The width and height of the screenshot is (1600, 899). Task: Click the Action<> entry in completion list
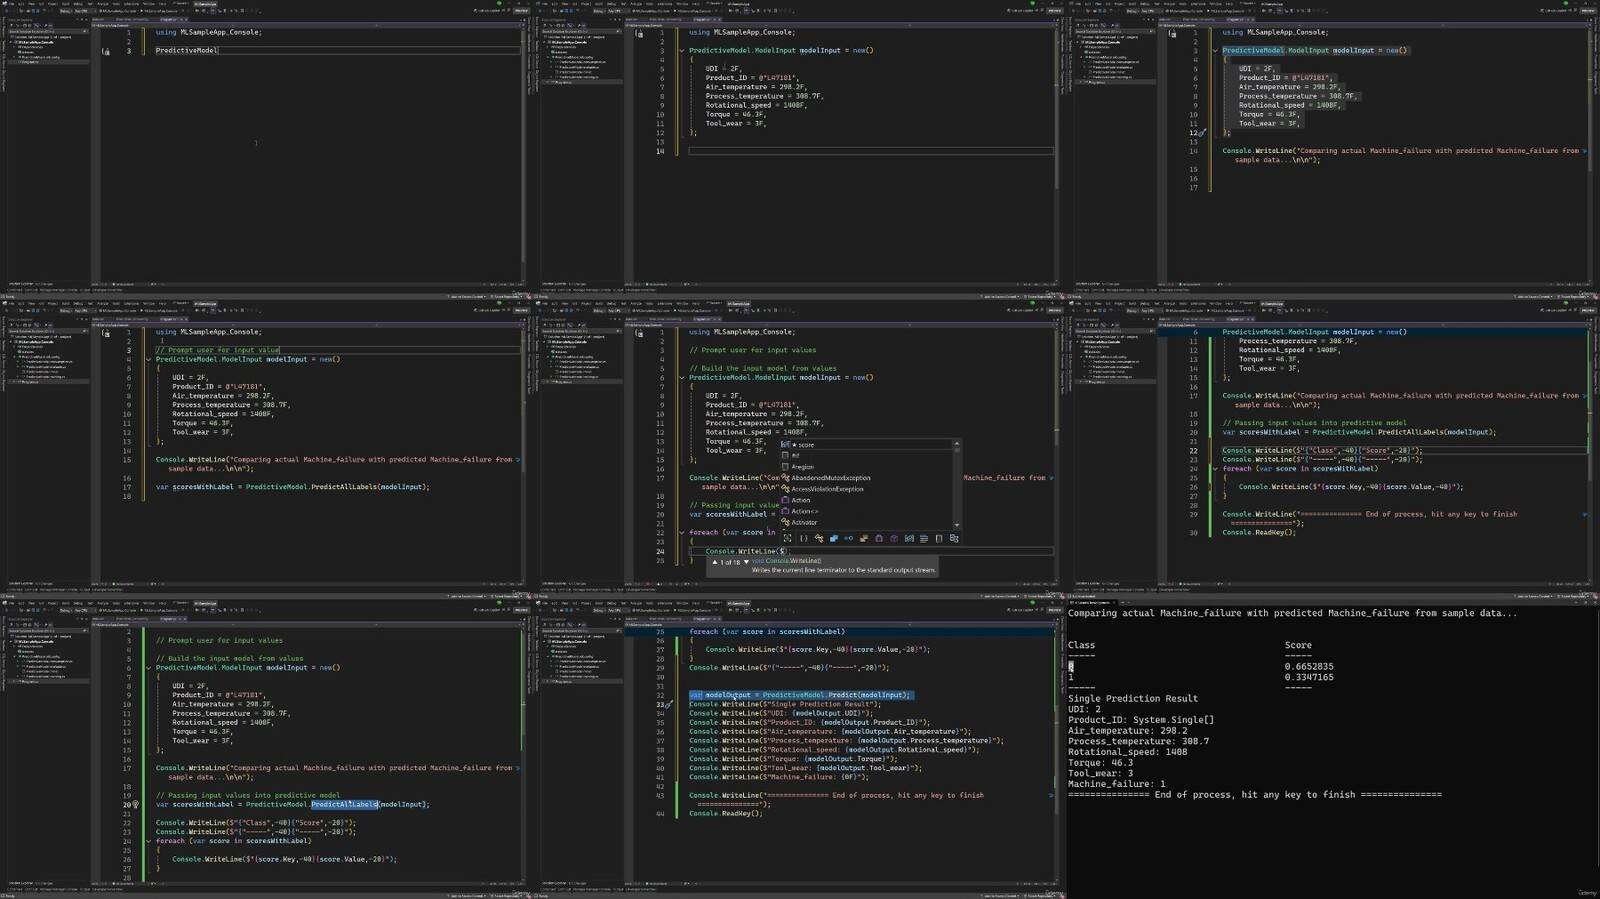pyautogui.click(x=804, y=511)
